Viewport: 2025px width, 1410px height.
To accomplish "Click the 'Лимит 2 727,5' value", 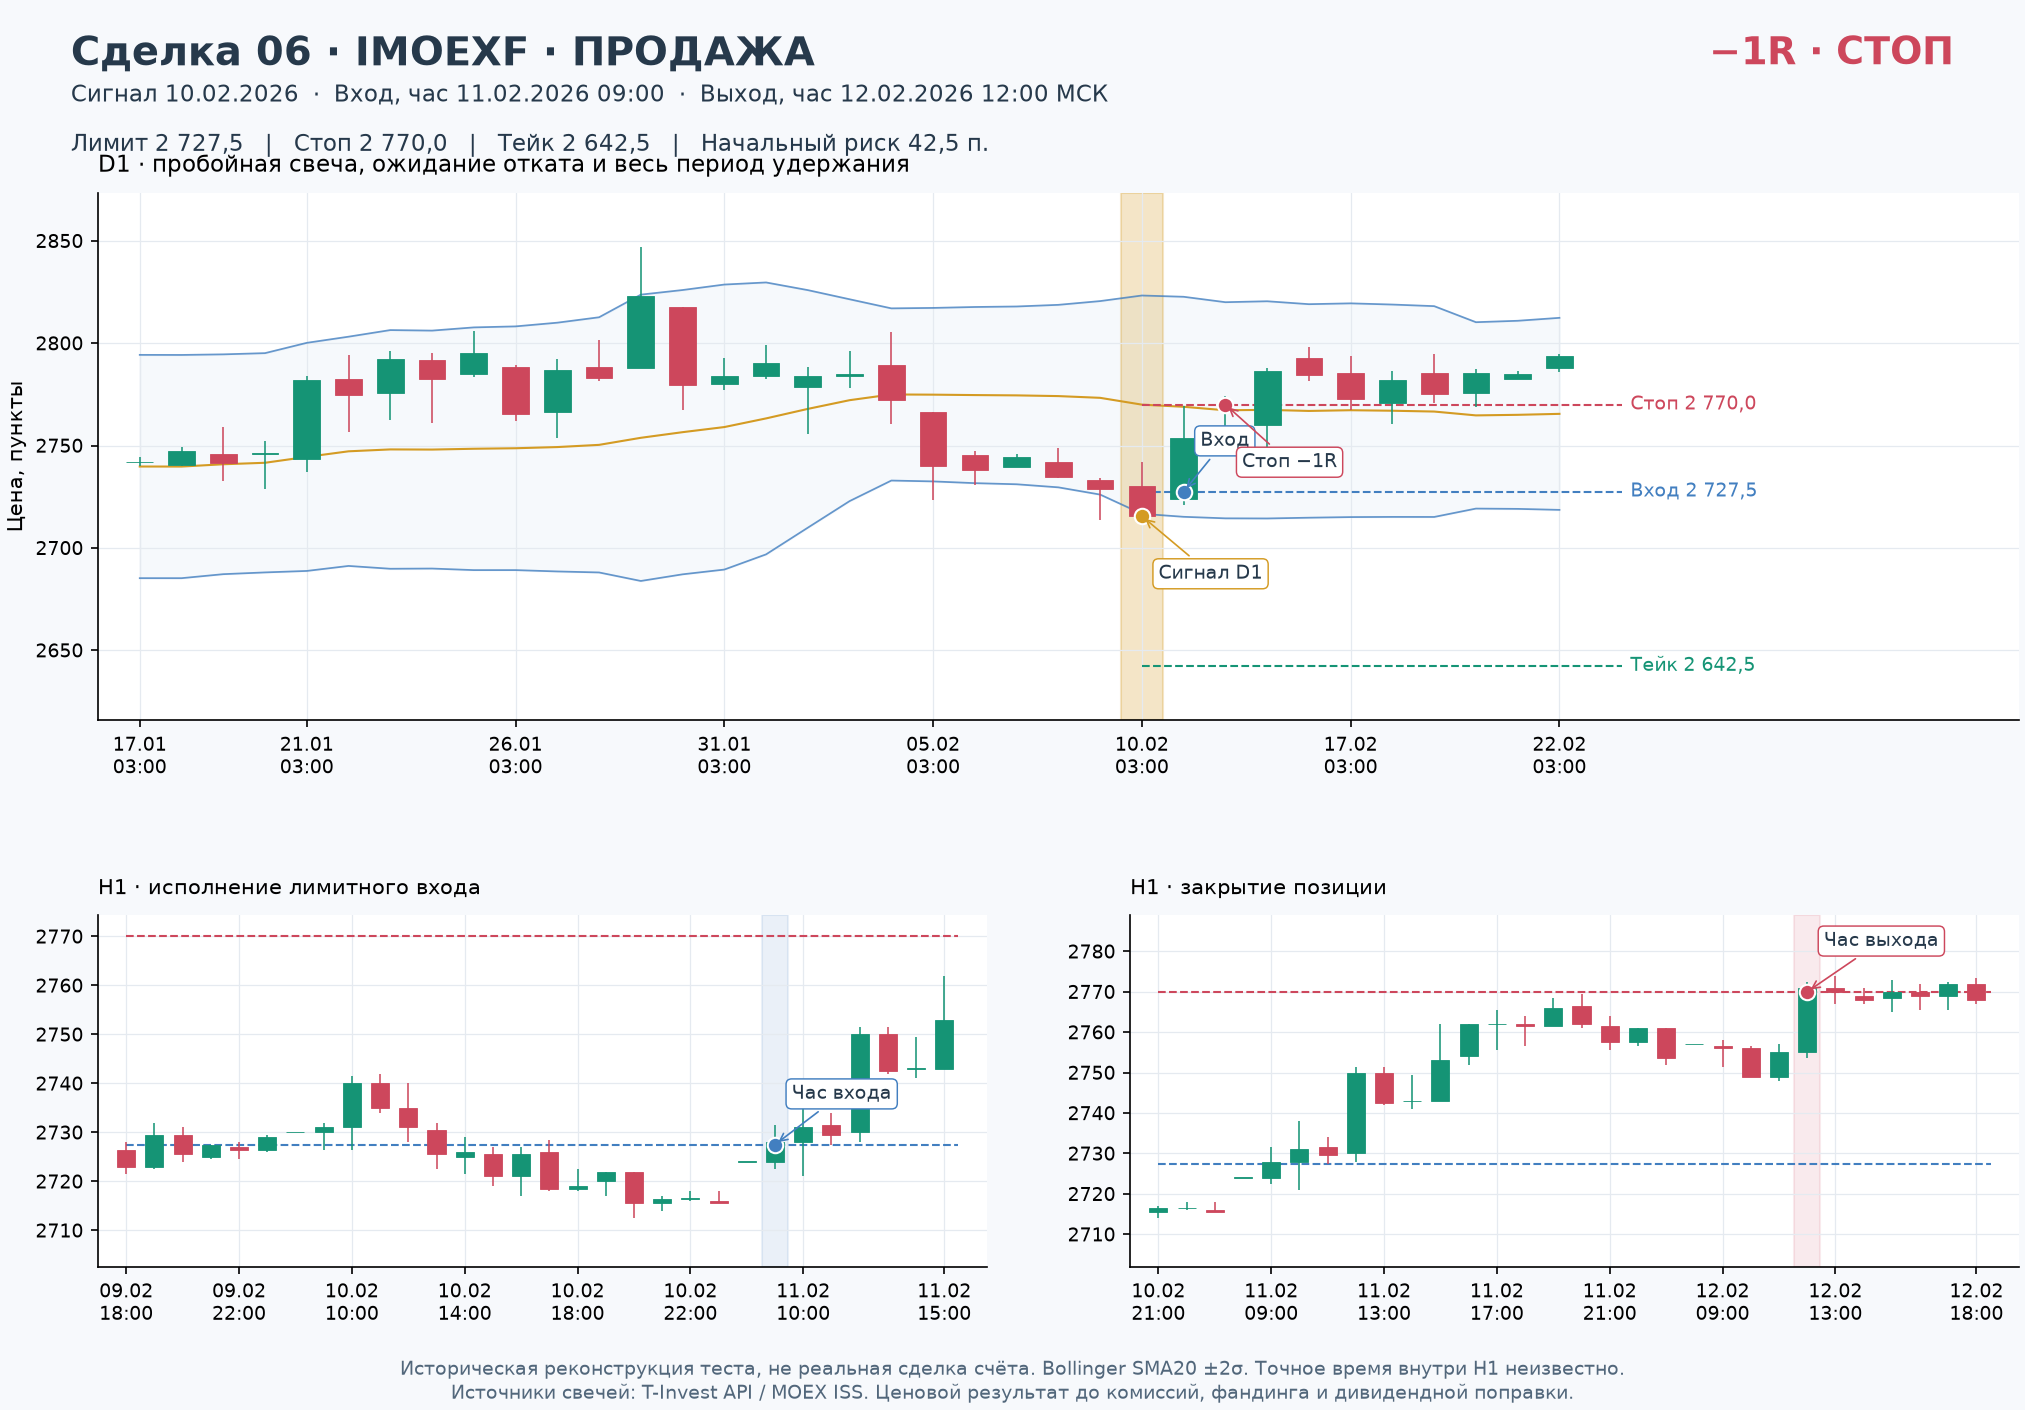I will click(157, 143).
